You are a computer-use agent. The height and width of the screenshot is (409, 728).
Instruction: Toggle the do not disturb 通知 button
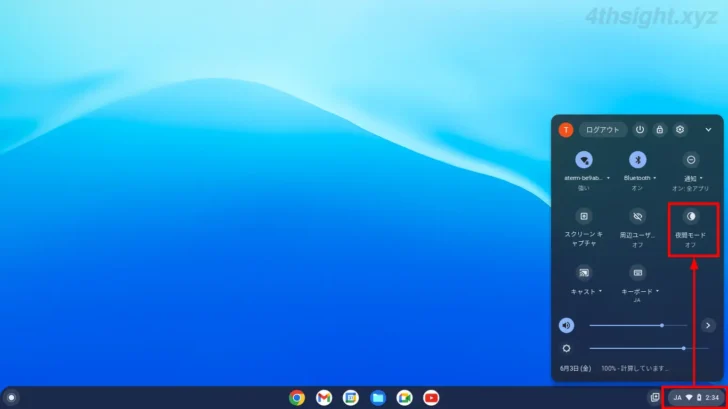point(691,160)
